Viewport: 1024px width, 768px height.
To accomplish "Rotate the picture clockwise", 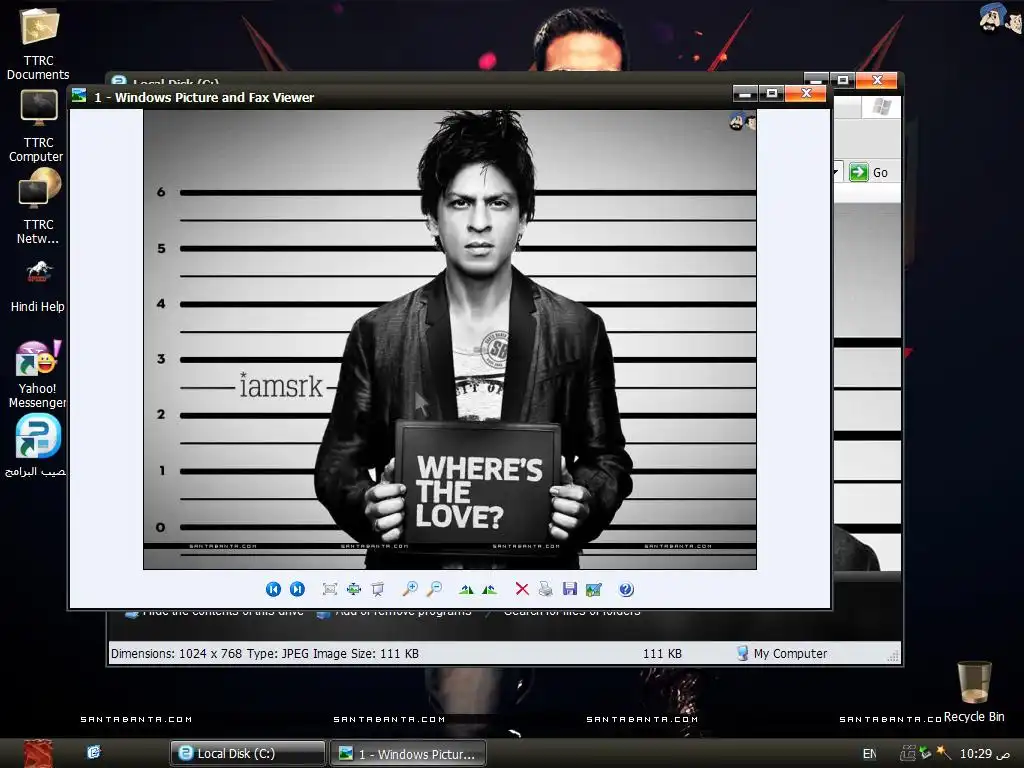I will pos(466,589).
